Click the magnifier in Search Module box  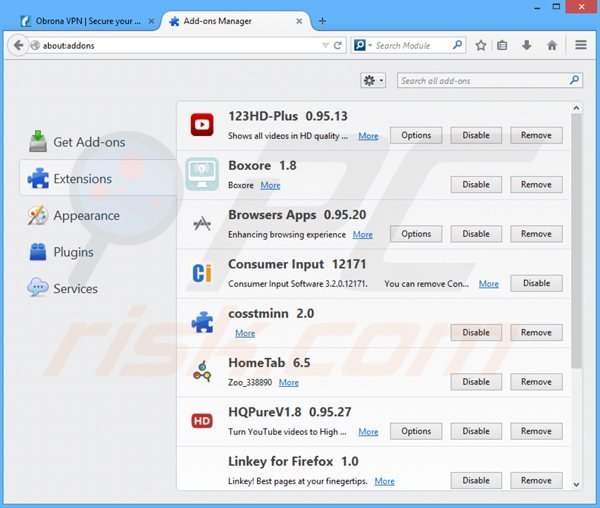pos(457,45)
